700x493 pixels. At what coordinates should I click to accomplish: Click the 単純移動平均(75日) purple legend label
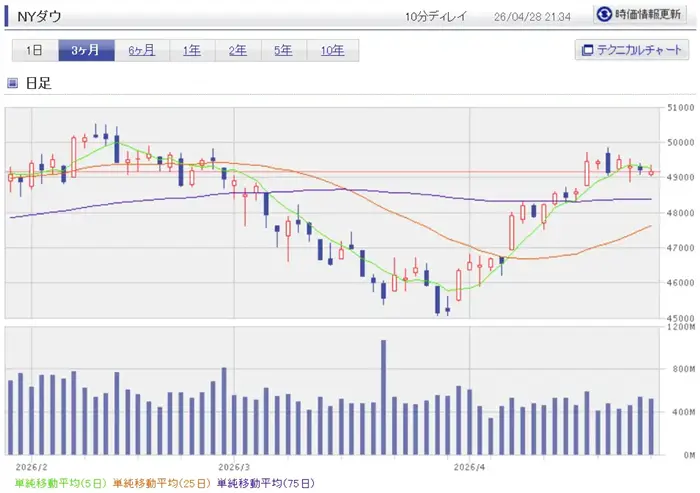tap(267, 482)
